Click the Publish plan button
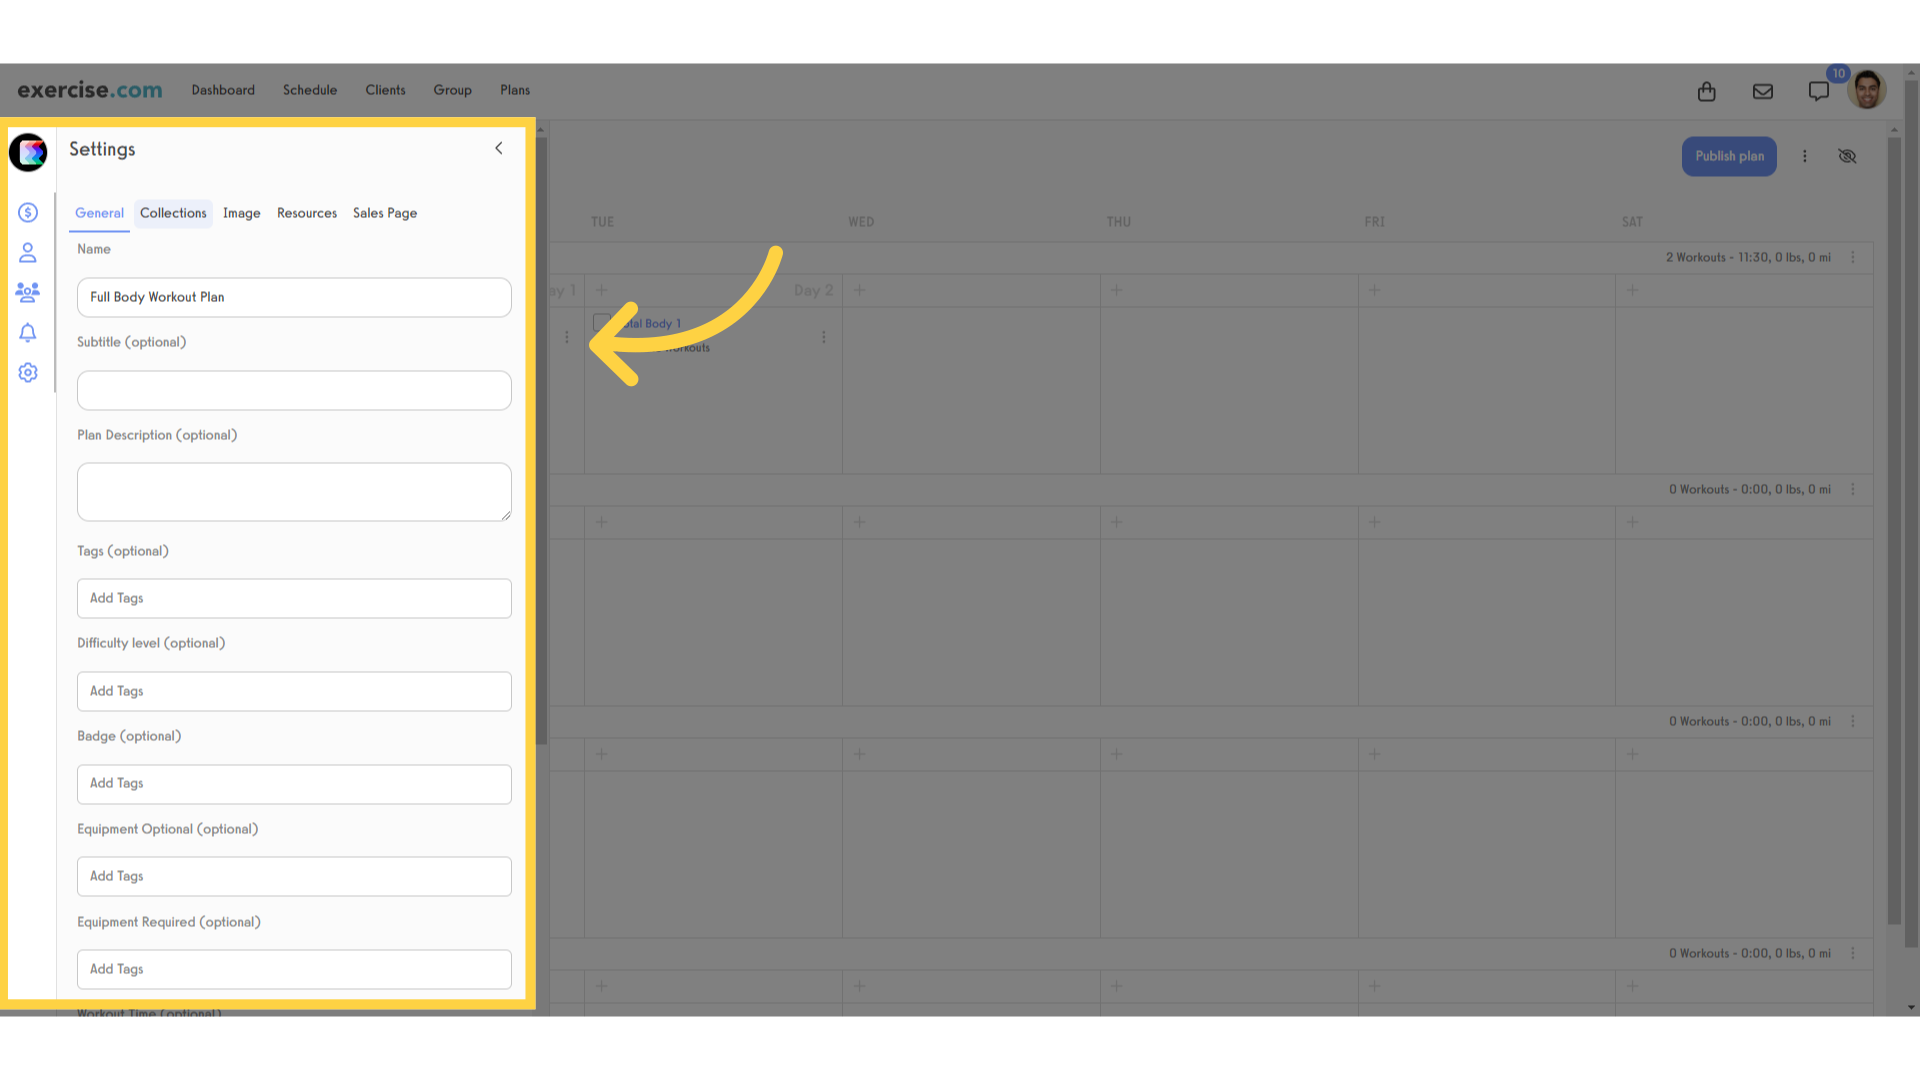 click(x=1729, y=156)
